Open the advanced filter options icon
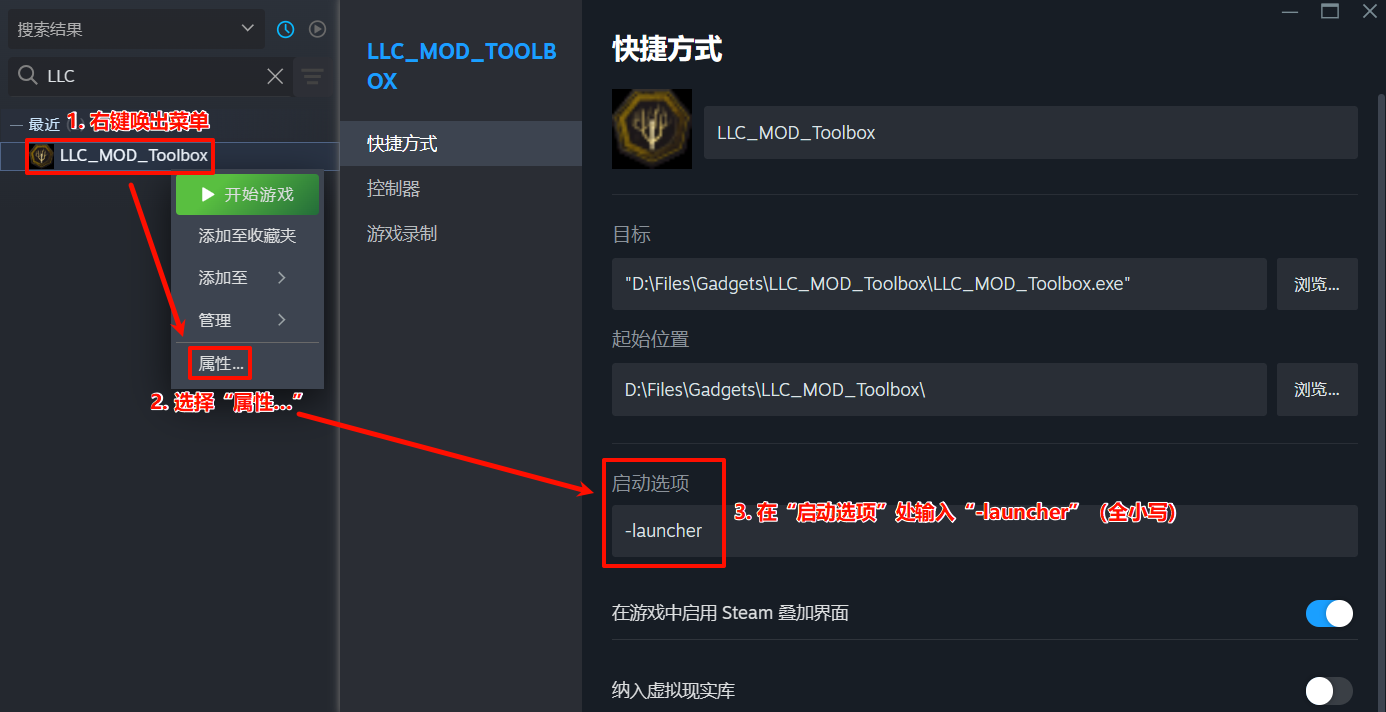1386x712 pixels. pos(313,76)
